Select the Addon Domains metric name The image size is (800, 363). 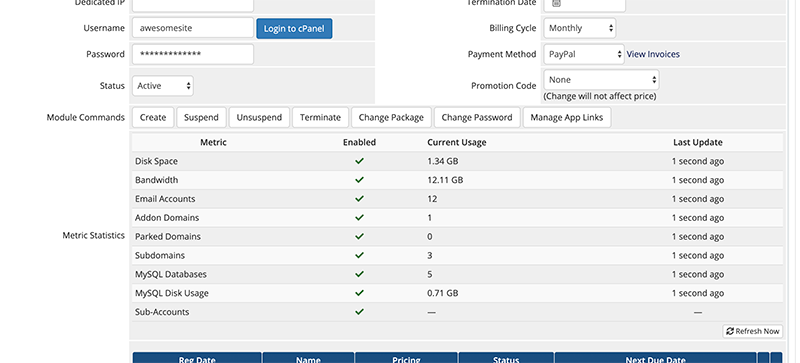pos(167,218)
